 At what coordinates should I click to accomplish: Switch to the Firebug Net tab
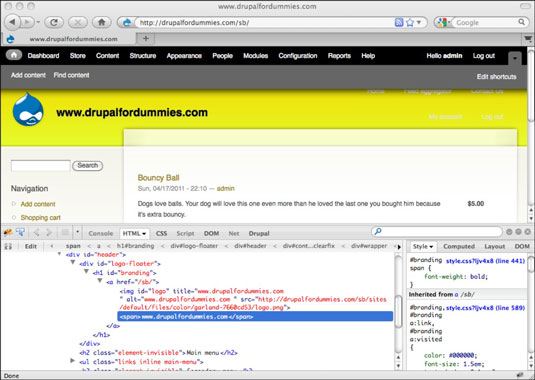(x=234, y=233)
